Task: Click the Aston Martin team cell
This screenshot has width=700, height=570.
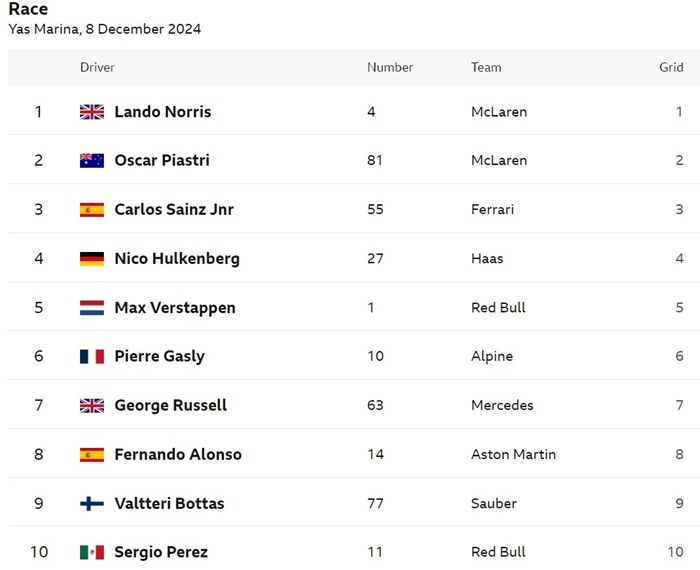Action: pyautogui.click(x=513, y=454)
